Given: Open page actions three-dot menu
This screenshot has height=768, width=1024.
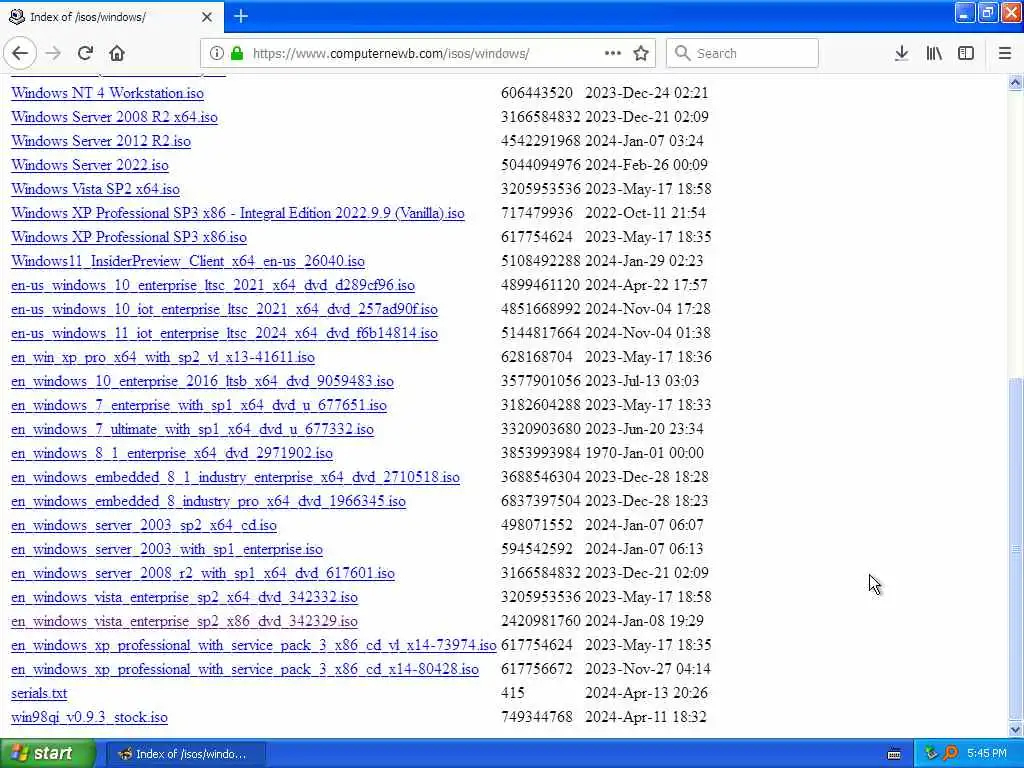Looking at the screenshot, I should pyautogui.click(x=613, y=54).
